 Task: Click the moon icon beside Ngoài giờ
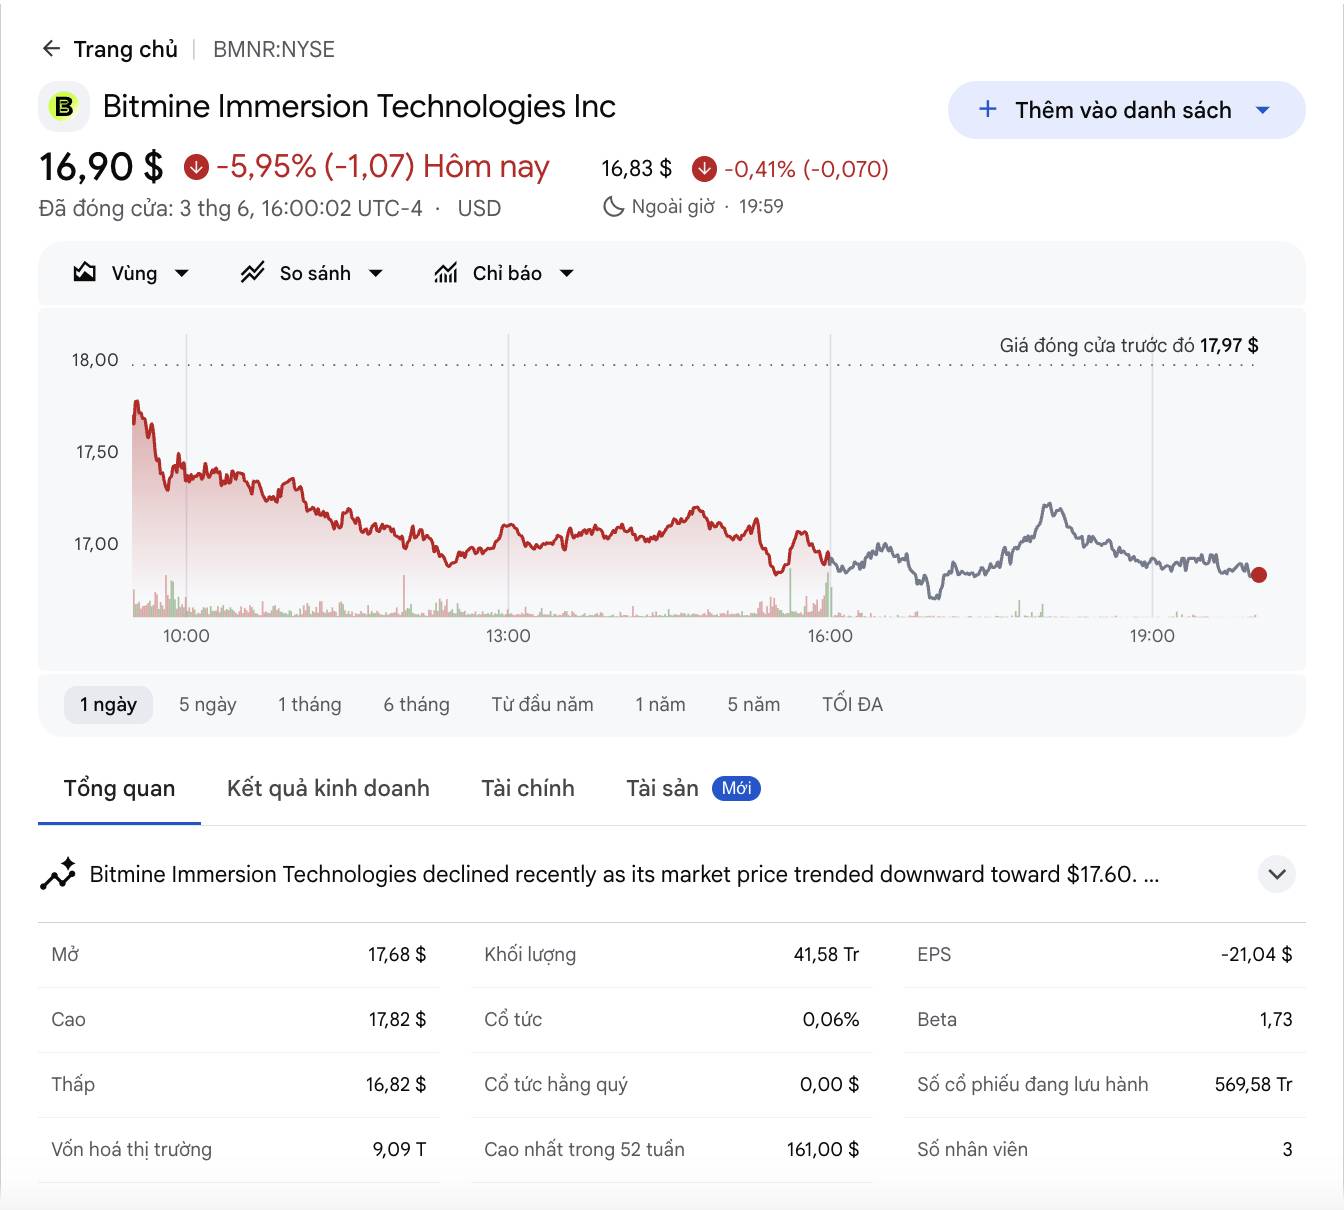tap(613, 207)
